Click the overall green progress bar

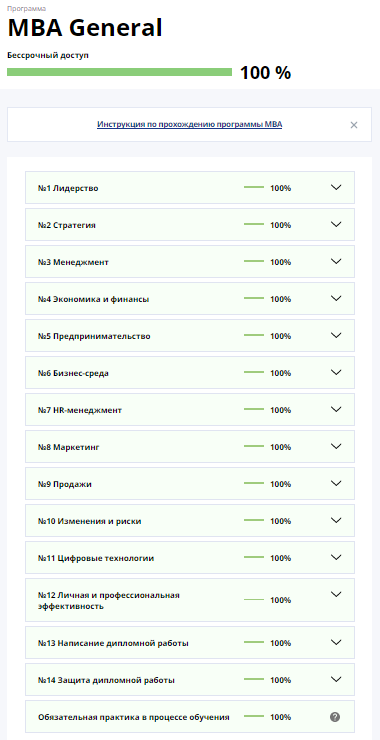pyautogui.click(x=119, y=72)
